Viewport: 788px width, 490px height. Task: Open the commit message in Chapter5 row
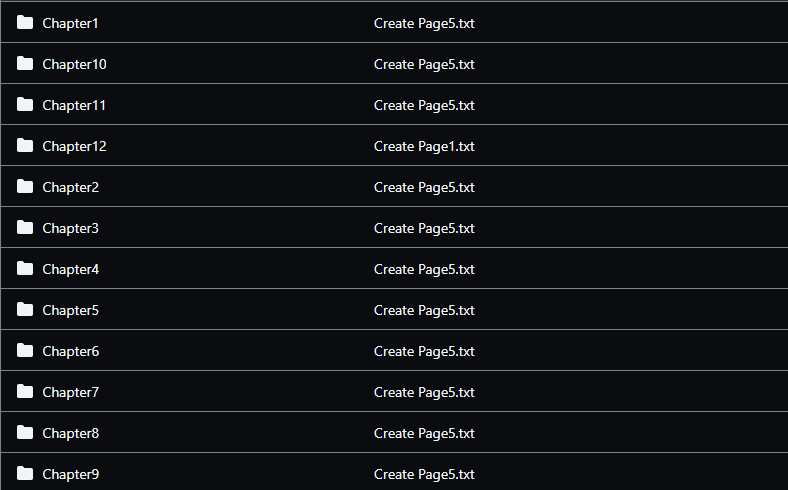tap(424, 311)
